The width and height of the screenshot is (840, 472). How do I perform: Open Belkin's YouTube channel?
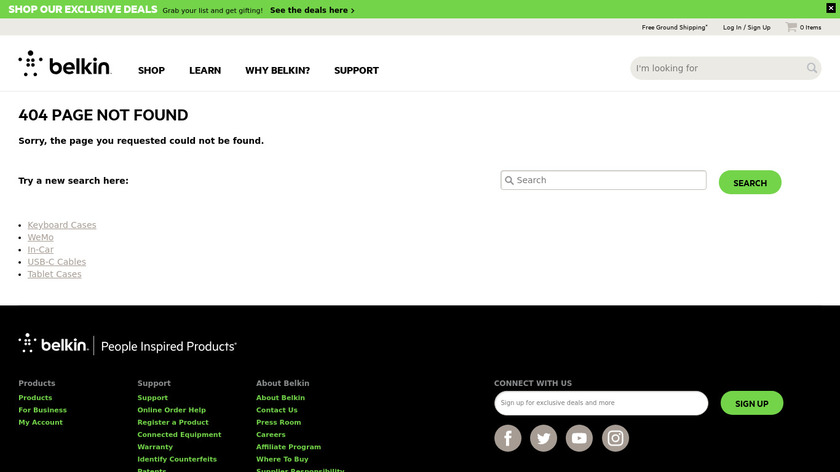[x=579, y=438]
